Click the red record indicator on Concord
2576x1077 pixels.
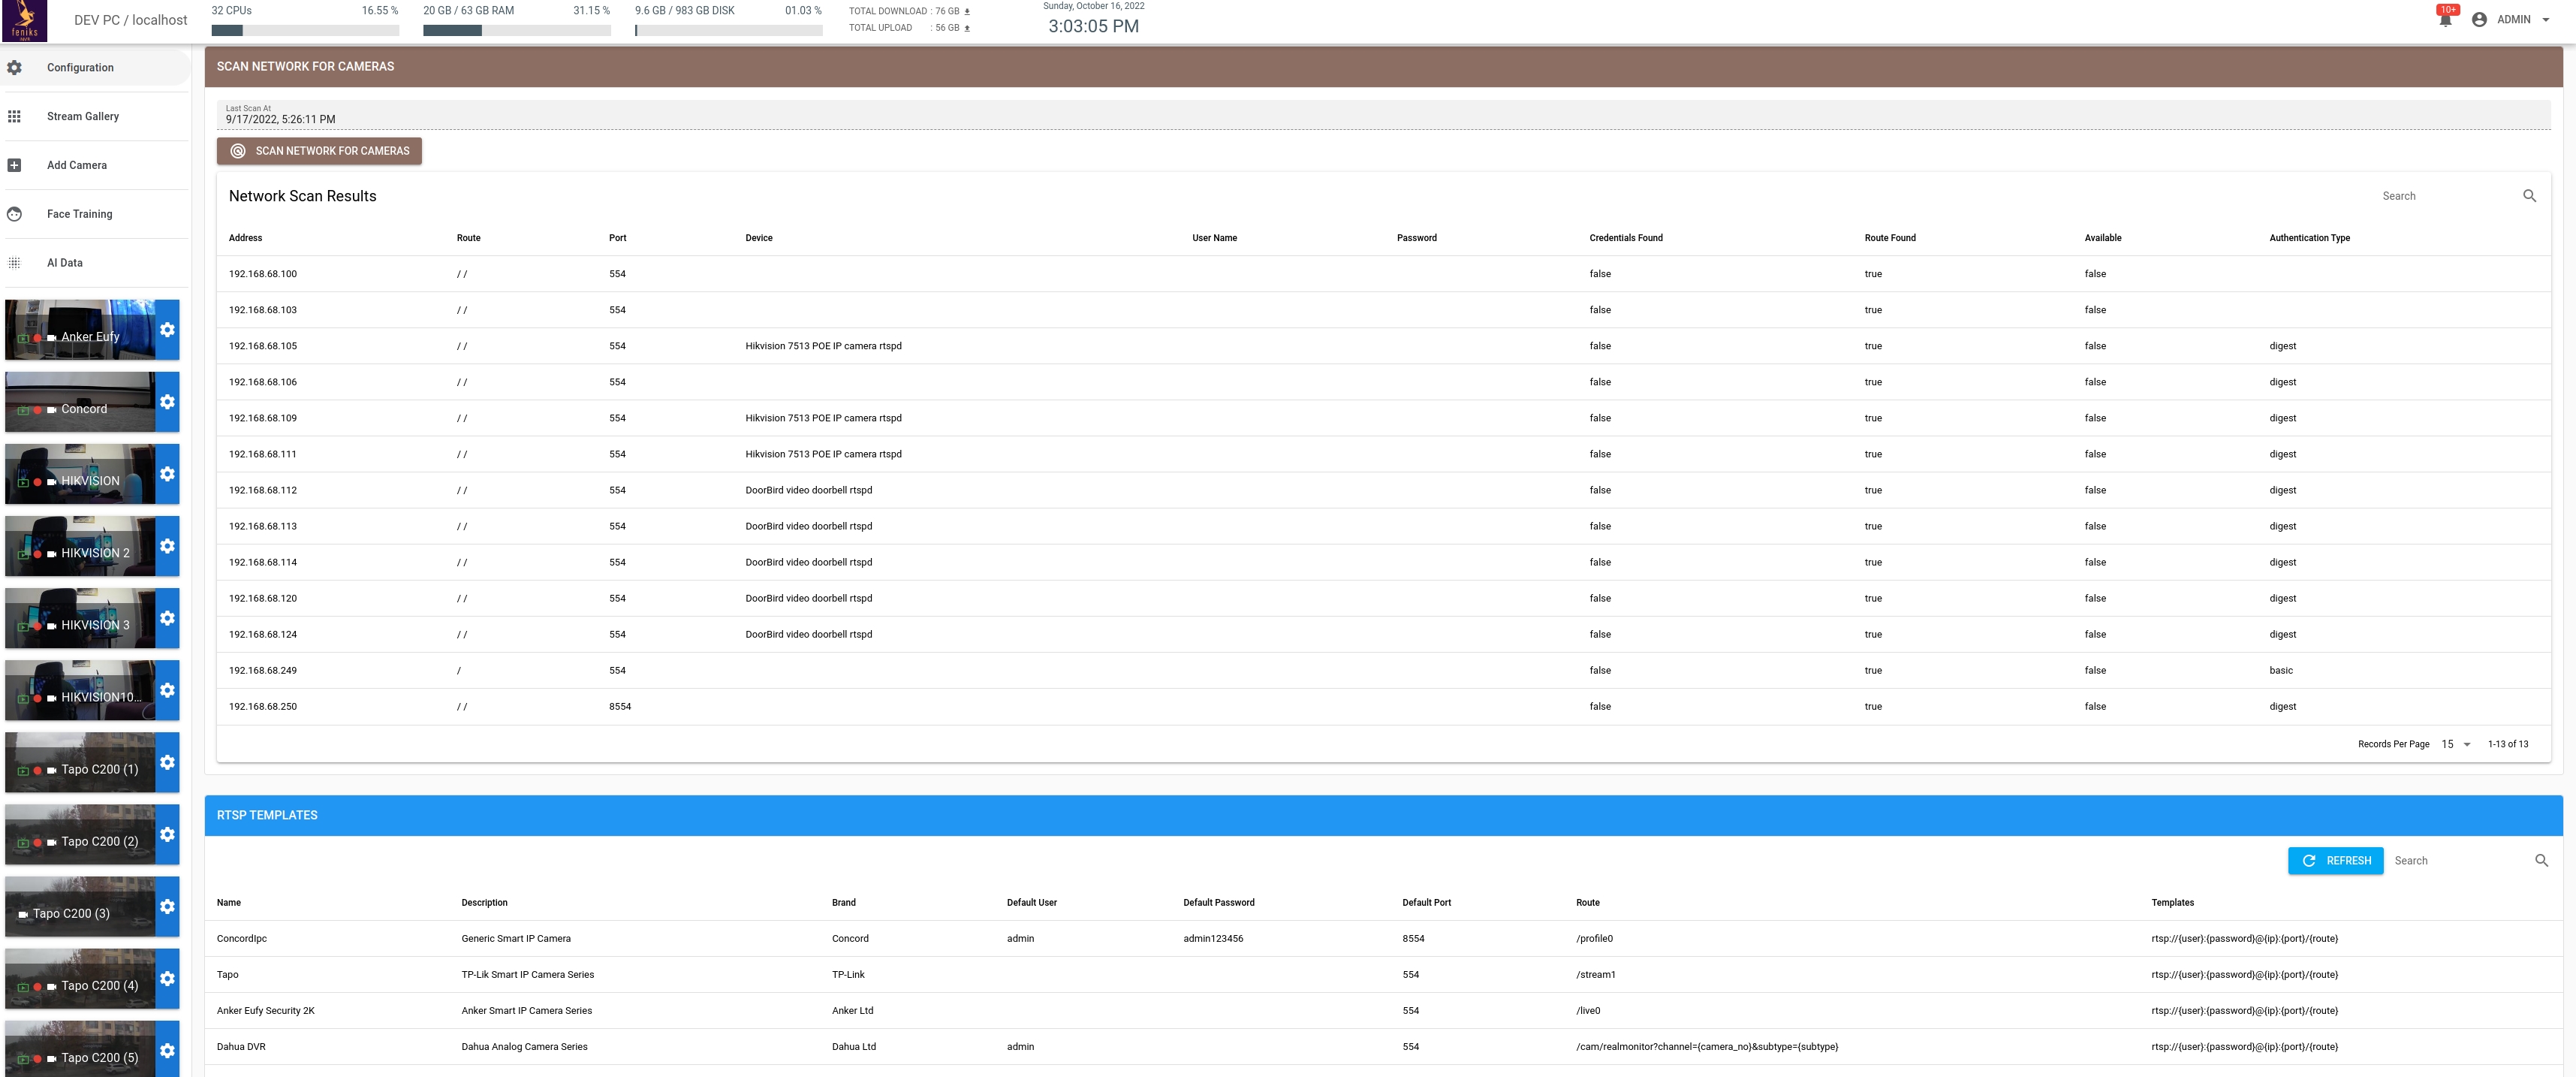[x=38, y=410]
